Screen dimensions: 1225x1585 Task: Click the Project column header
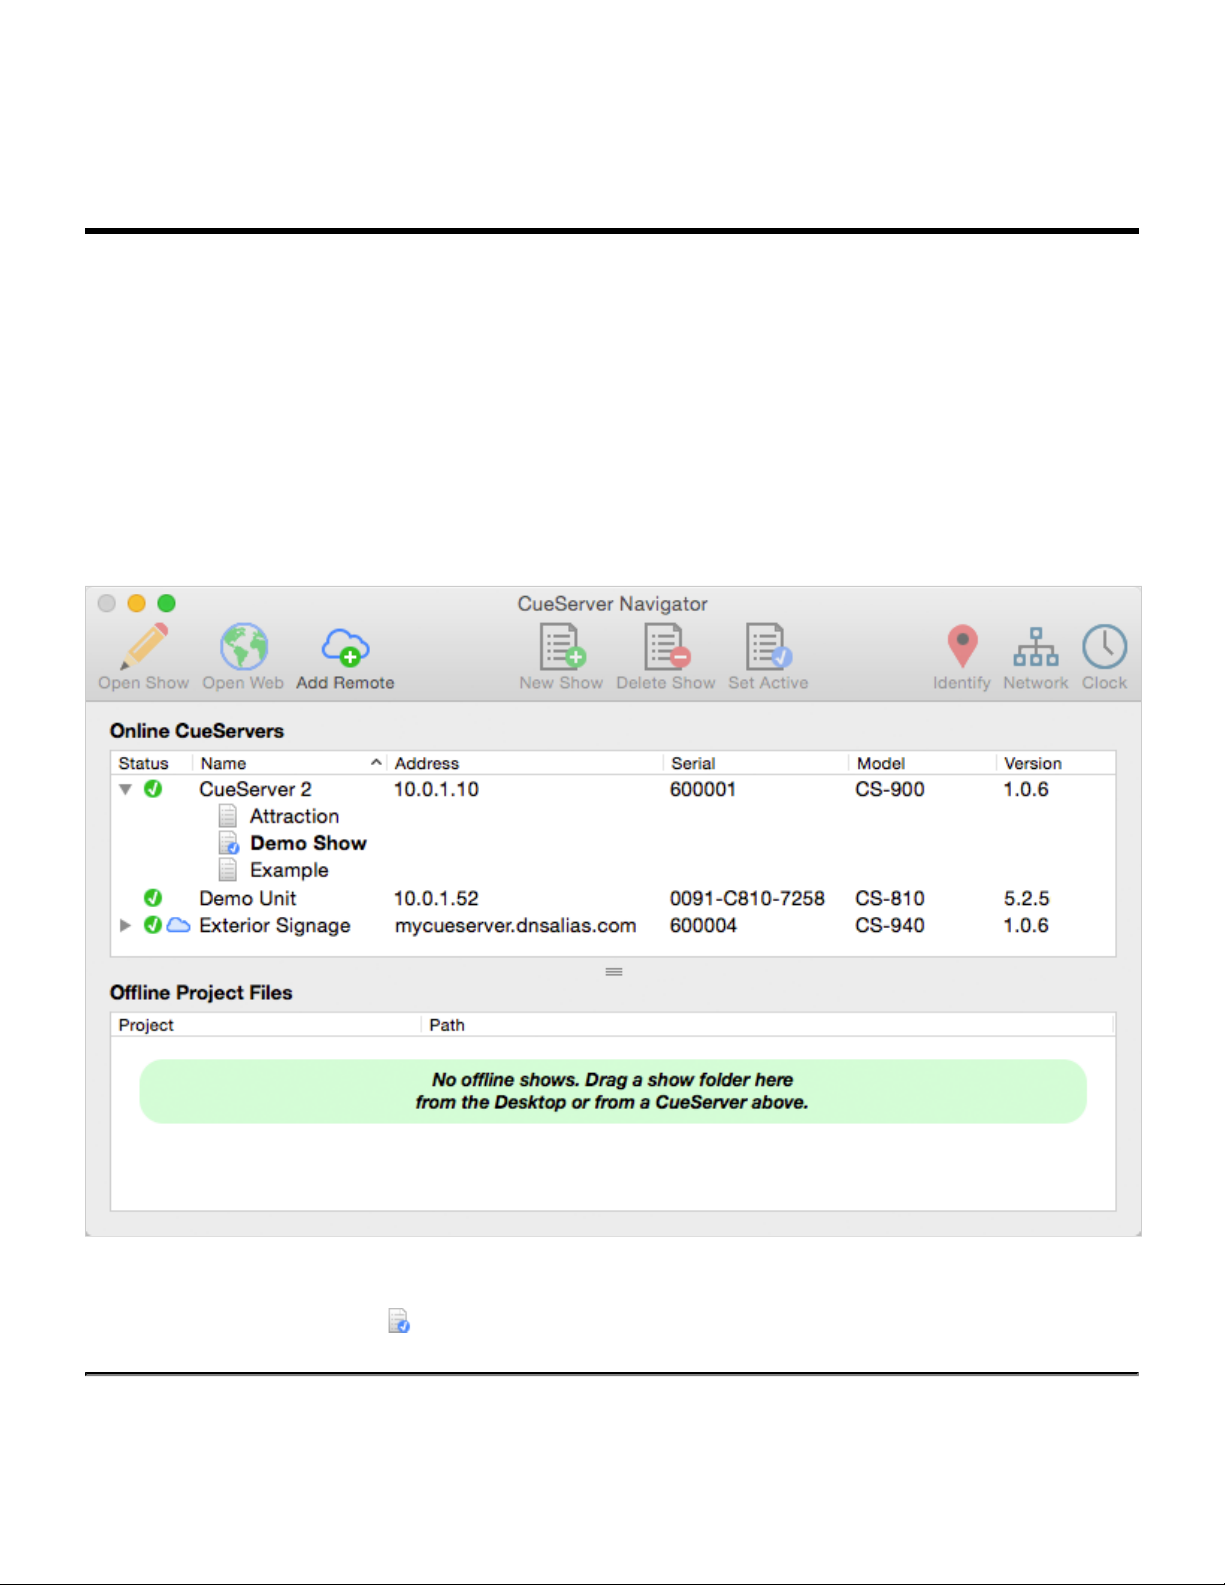pyautogui.click(x=266, y=1025)
